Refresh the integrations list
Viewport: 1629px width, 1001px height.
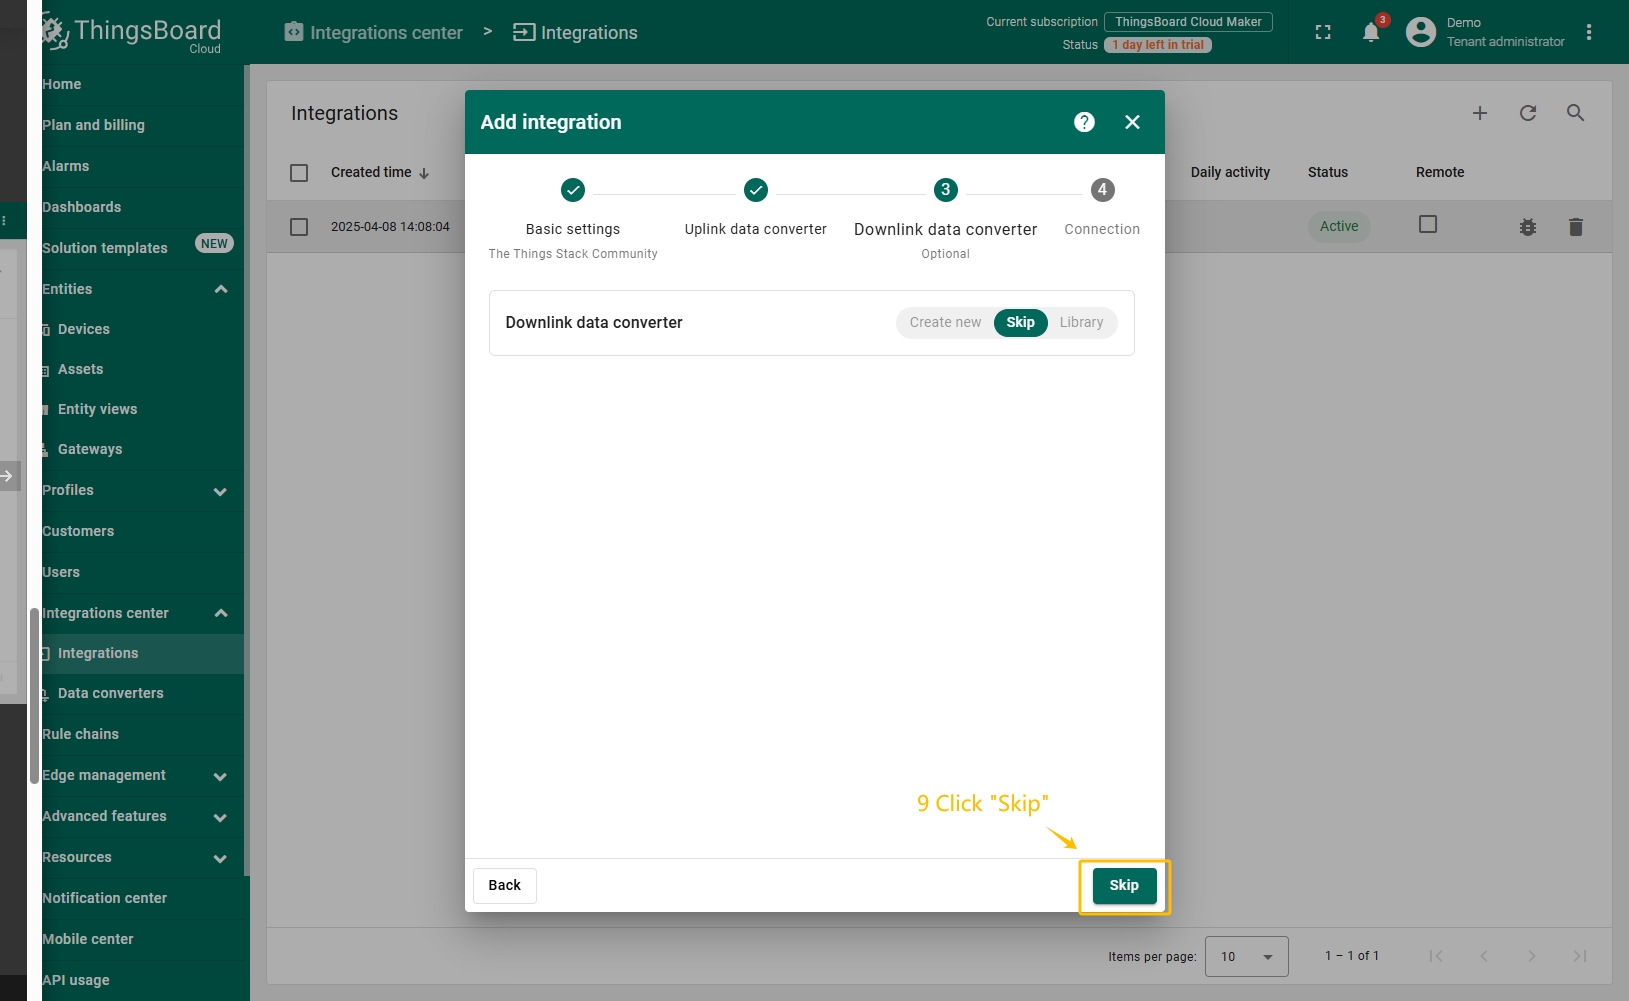click(x=1528, y=113)
